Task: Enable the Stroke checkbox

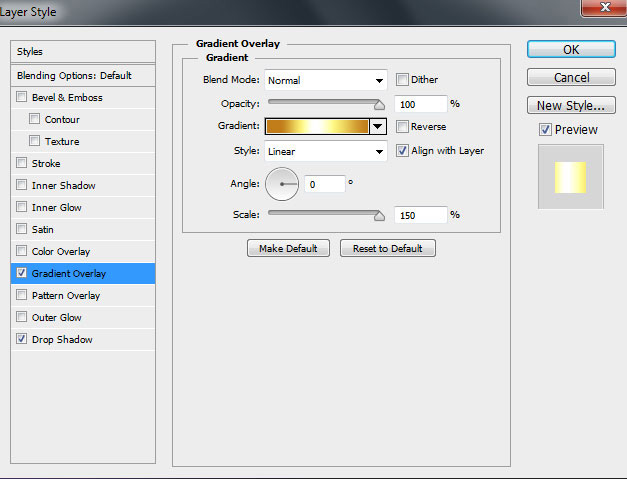Action: 22,163
